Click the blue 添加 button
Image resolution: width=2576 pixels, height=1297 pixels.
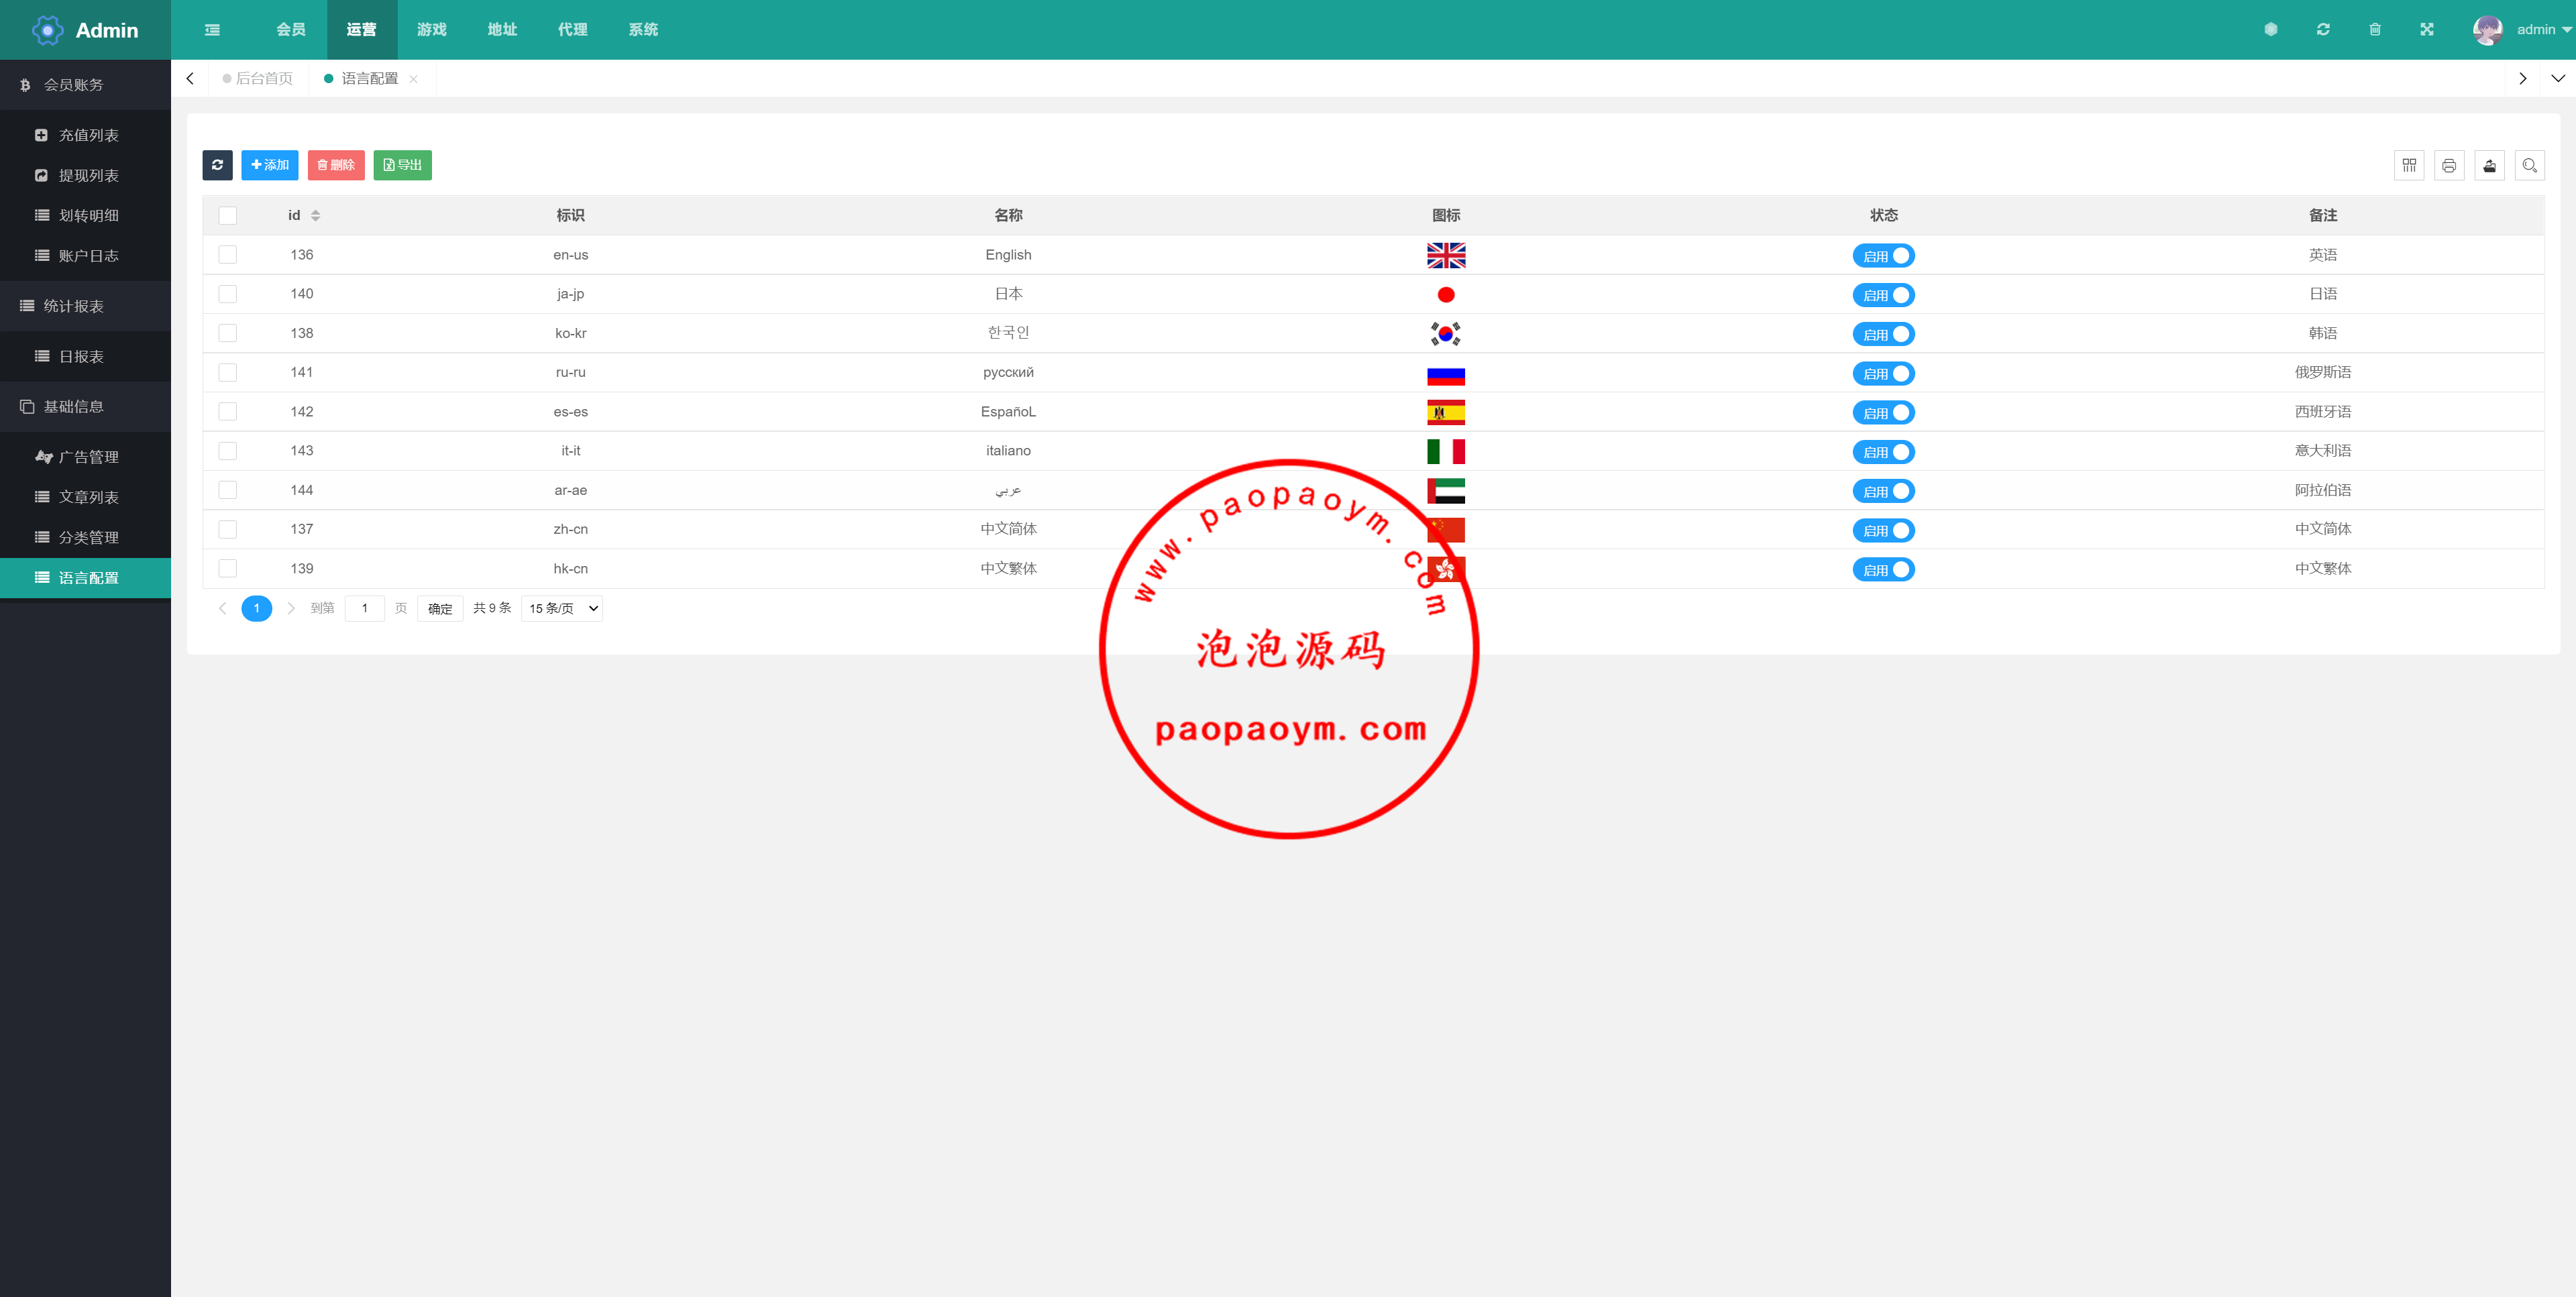point(269,165)
